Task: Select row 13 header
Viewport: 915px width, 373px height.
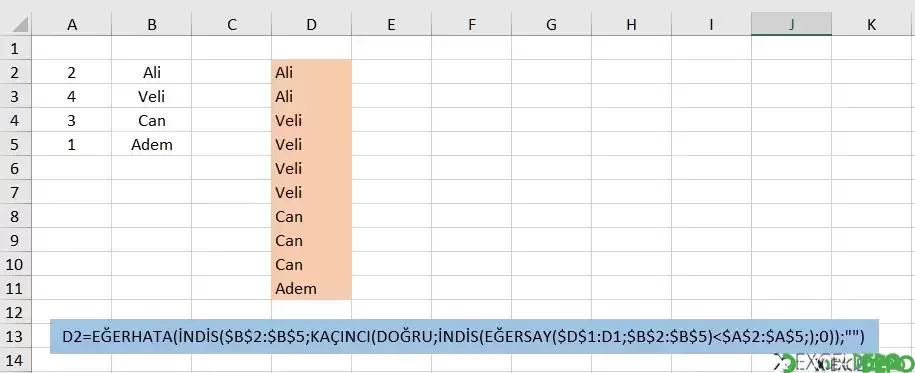Action: 16,336
